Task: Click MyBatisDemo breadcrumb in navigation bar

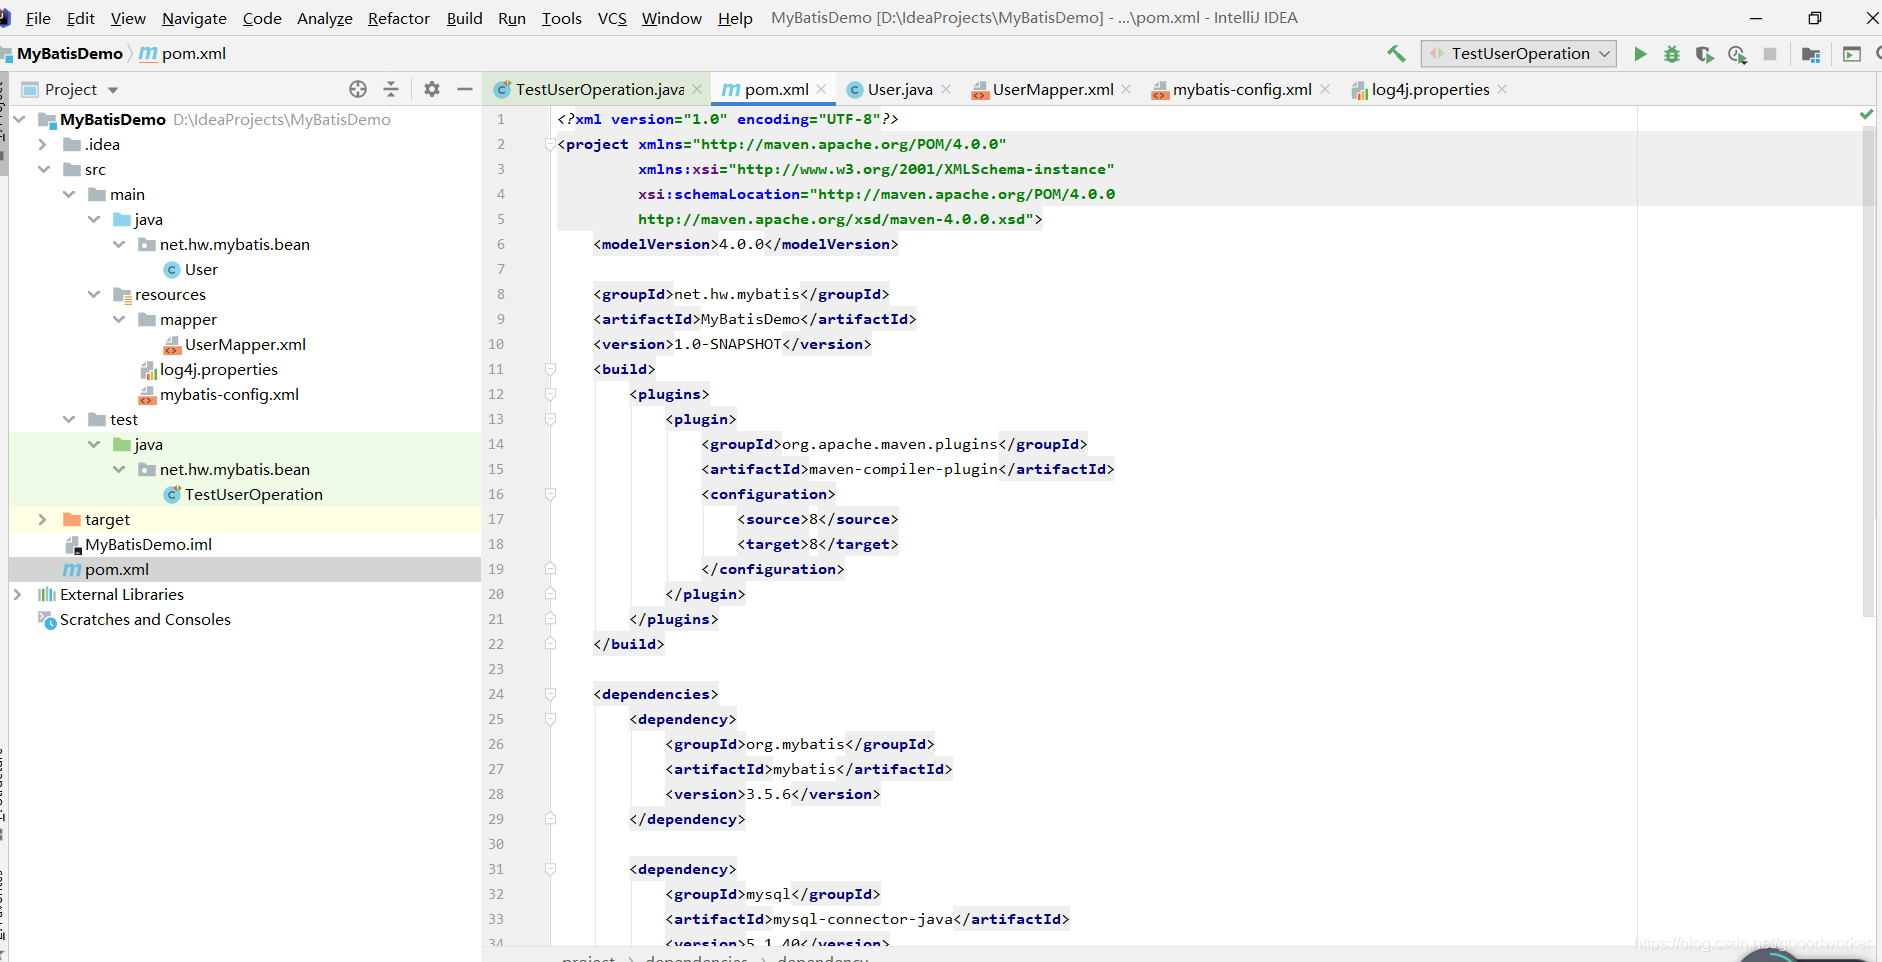Action: (69, 54)
